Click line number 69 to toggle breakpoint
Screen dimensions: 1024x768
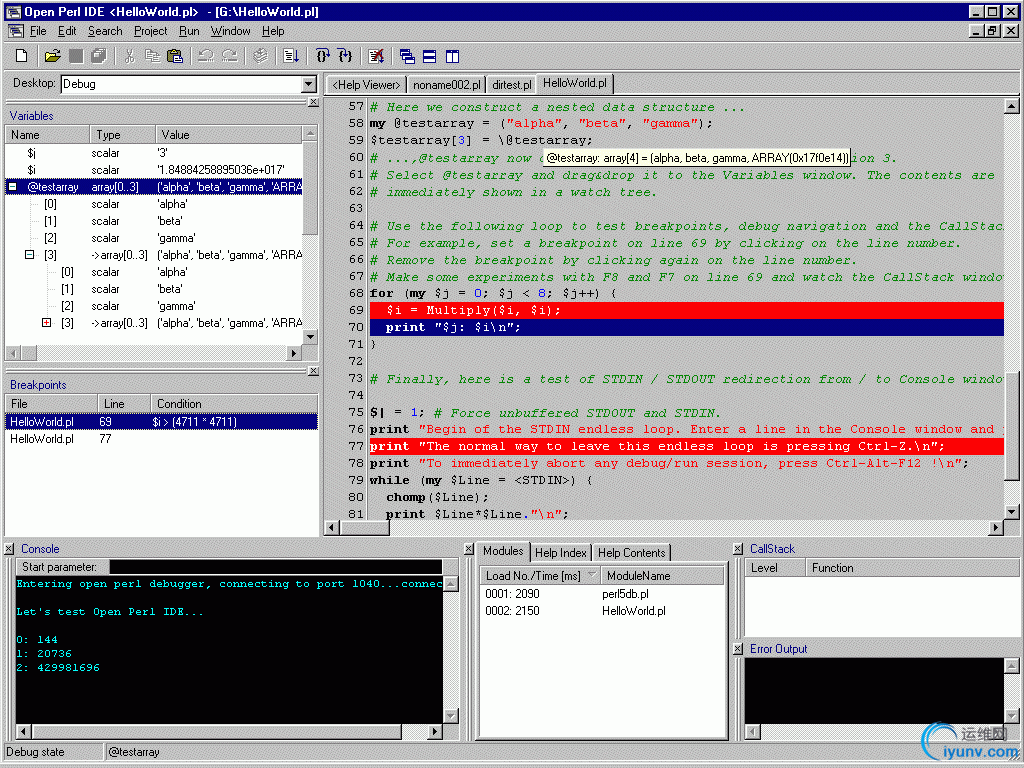pyautogui.click(x=356, y=310)
